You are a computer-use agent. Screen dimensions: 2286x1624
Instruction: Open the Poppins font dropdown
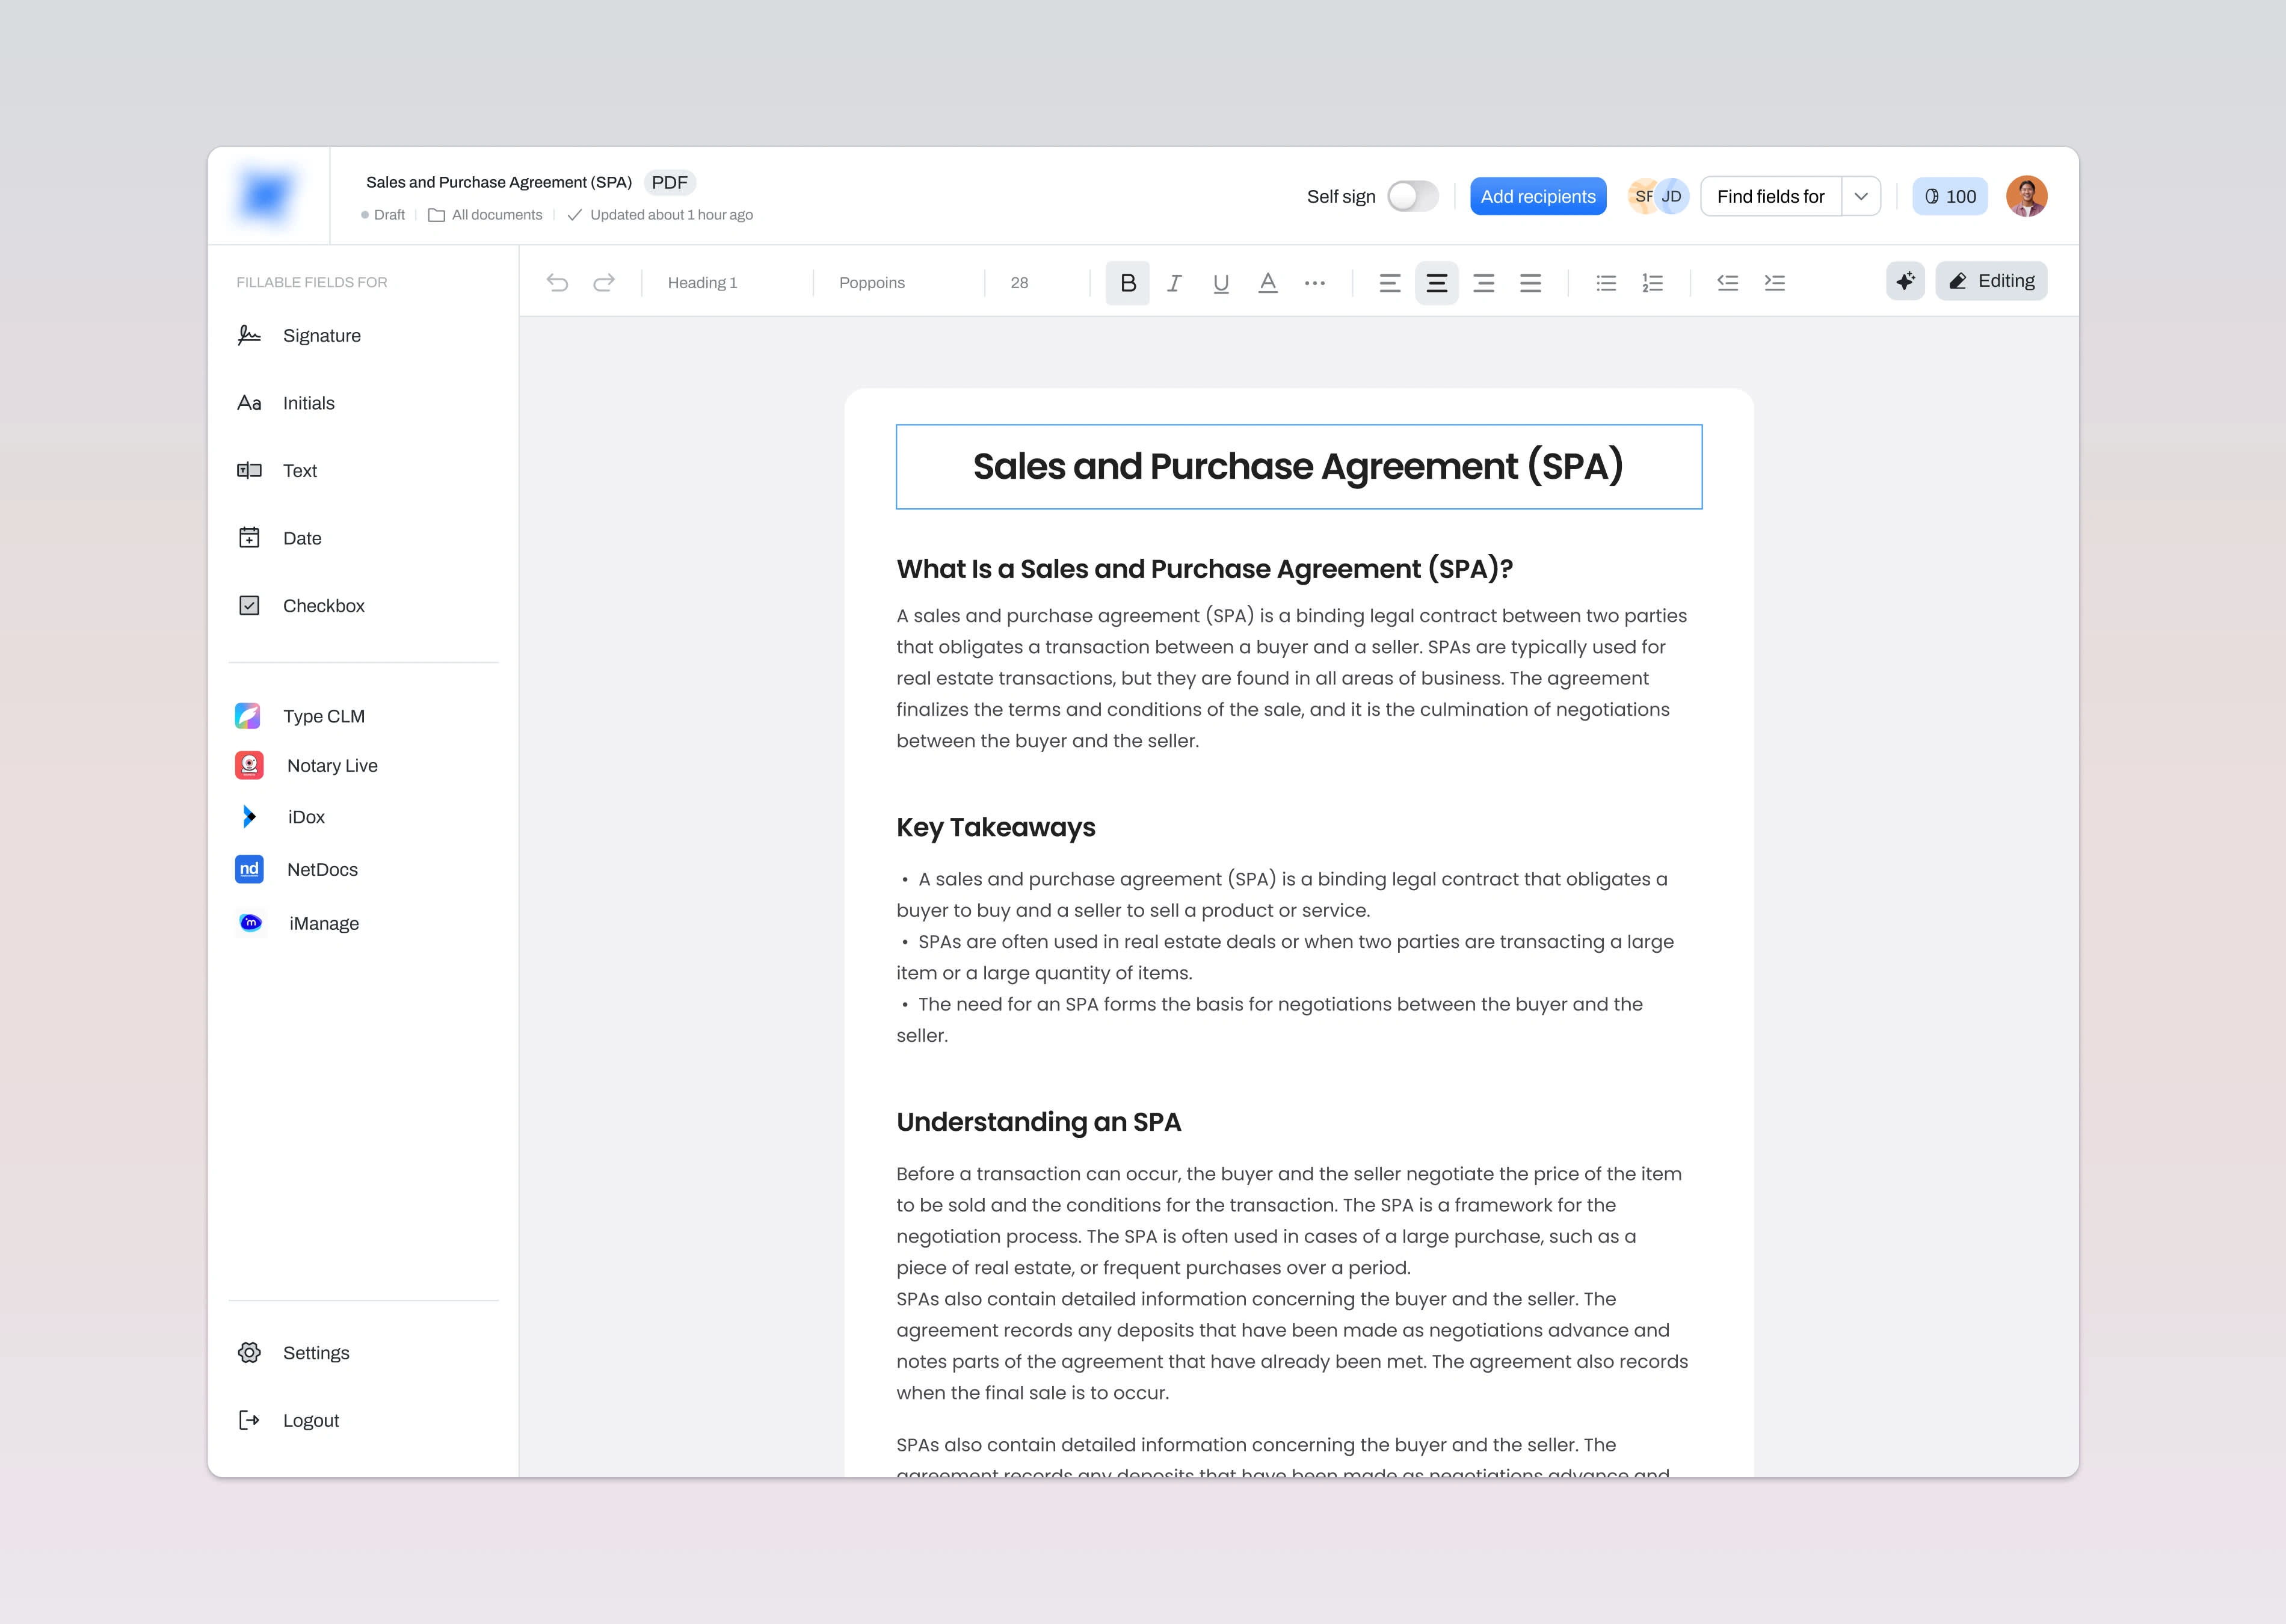click(x=872, y=283)
